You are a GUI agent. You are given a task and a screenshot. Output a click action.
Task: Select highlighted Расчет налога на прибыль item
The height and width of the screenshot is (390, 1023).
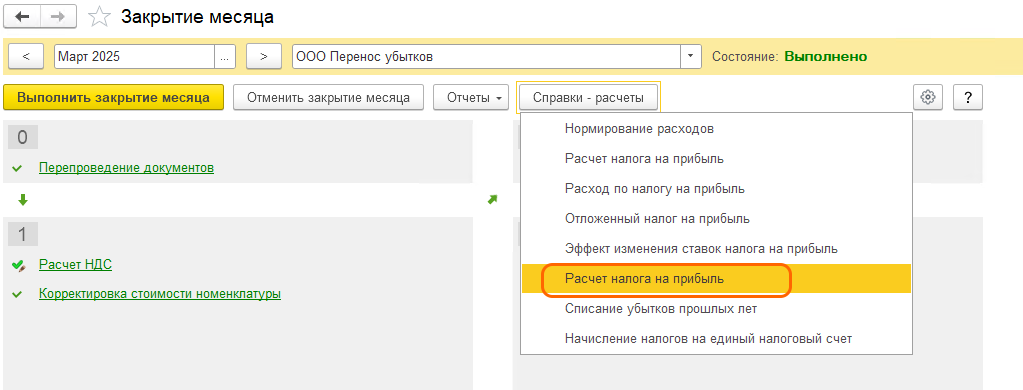(x=716, y=278)
